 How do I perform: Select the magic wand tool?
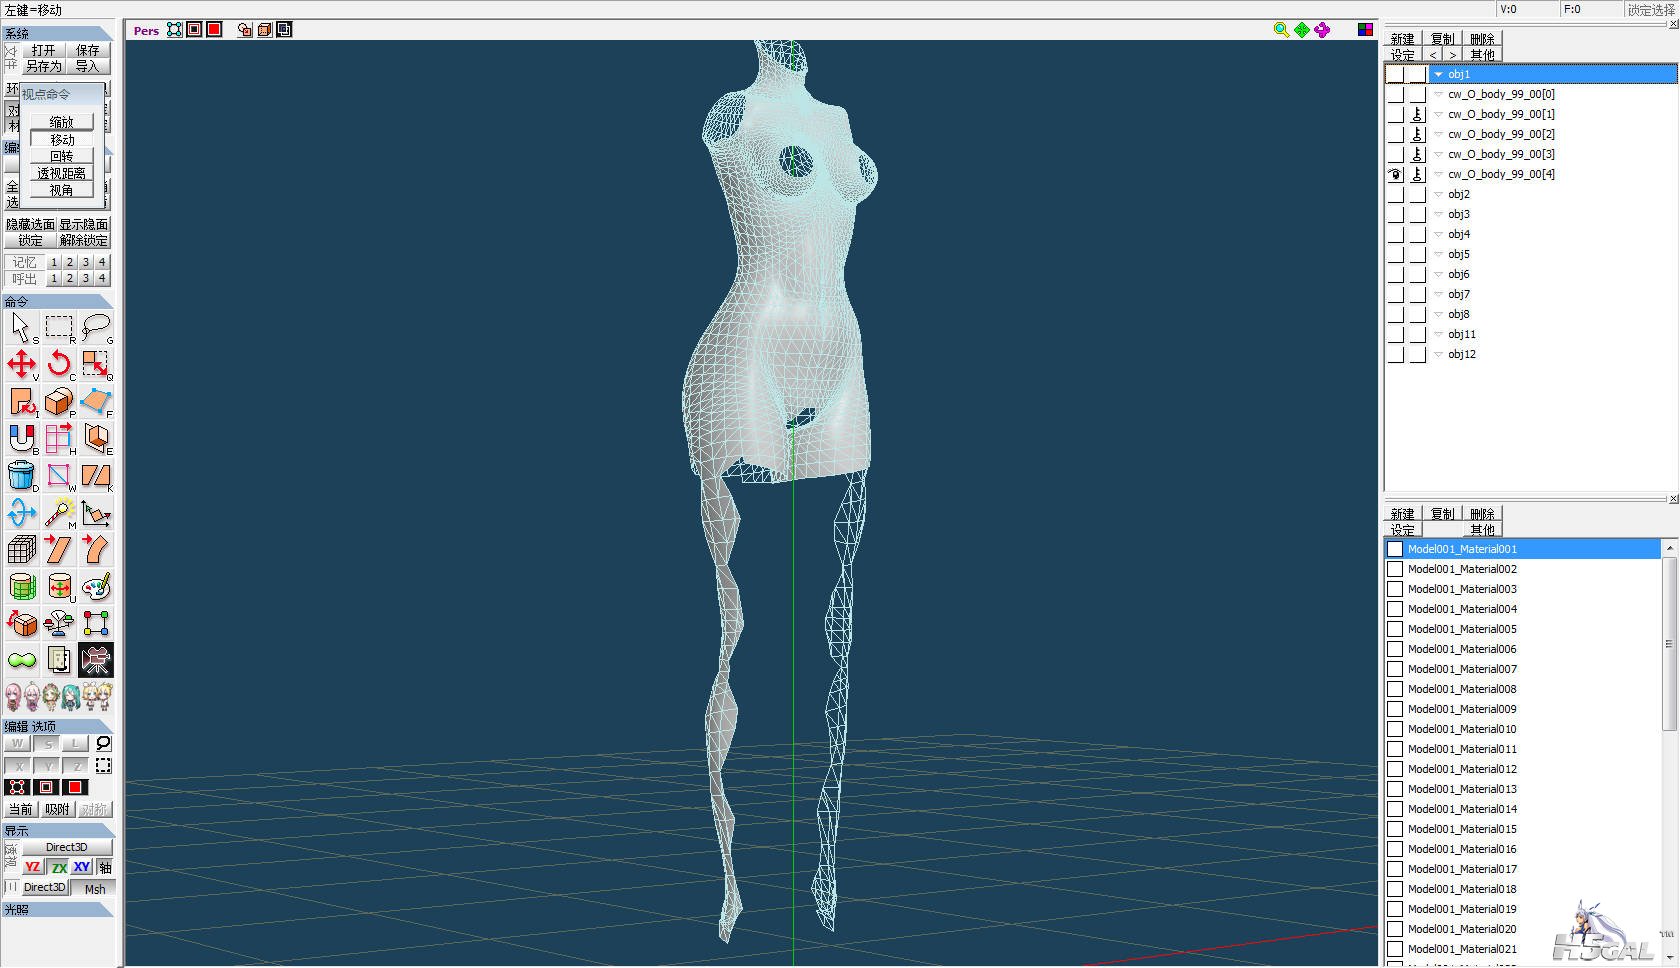pyautogui.click(x=59, y=512)
